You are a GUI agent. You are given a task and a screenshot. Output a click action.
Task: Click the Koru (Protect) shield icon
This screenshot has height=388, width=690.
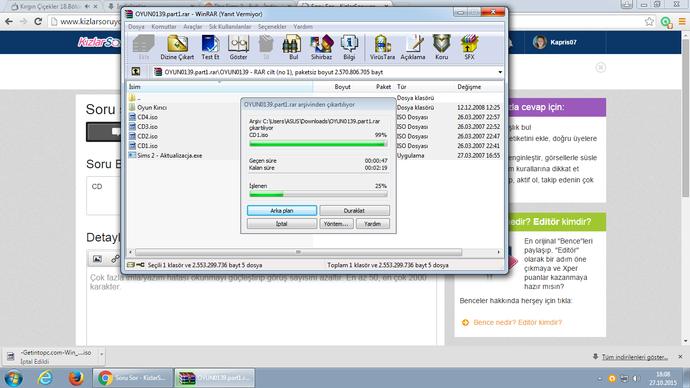[441, 48]
